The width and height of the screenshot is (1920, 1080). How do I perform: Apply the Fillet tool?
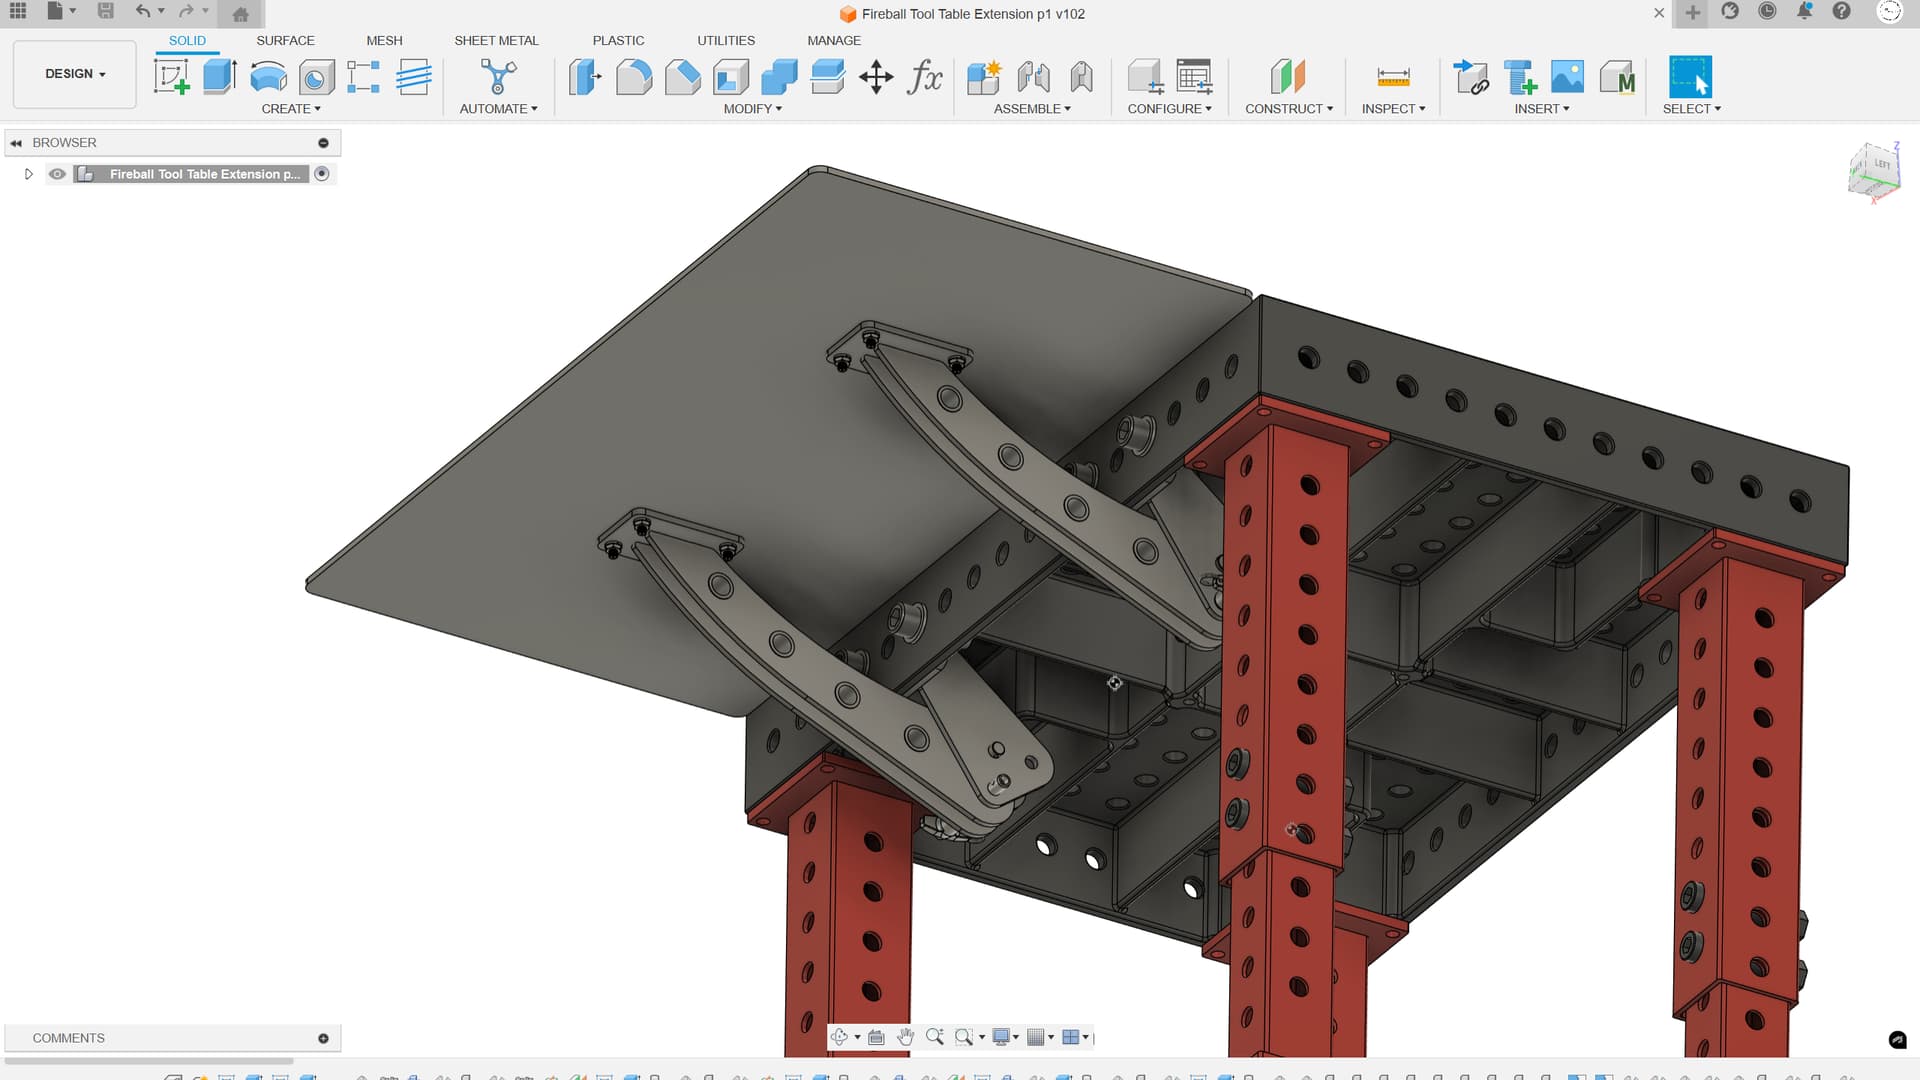point(634,77)
